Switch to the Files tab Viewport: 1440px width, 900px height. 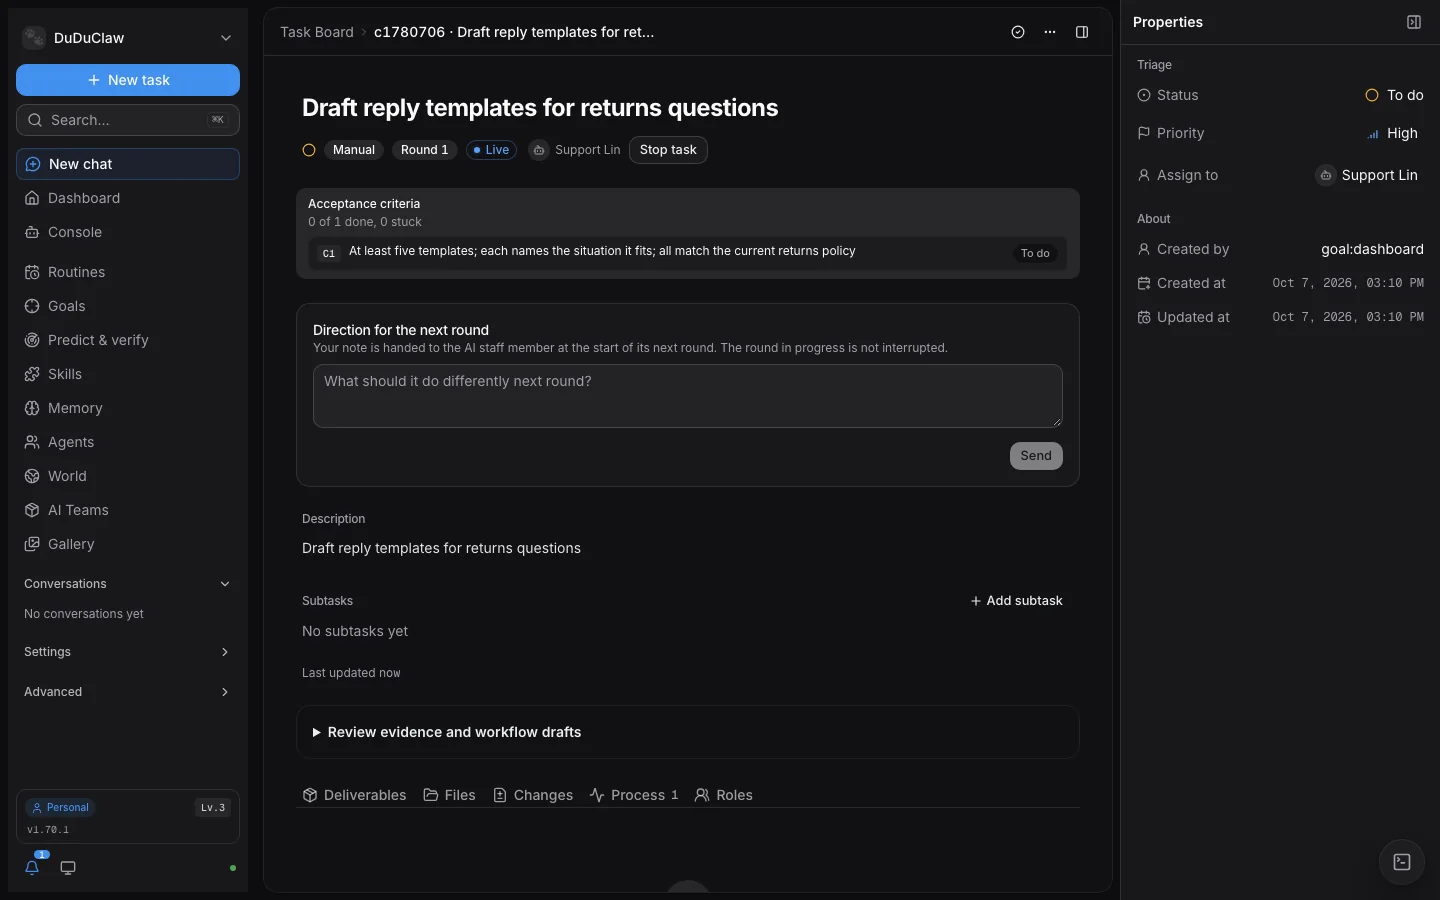point(449,795)
